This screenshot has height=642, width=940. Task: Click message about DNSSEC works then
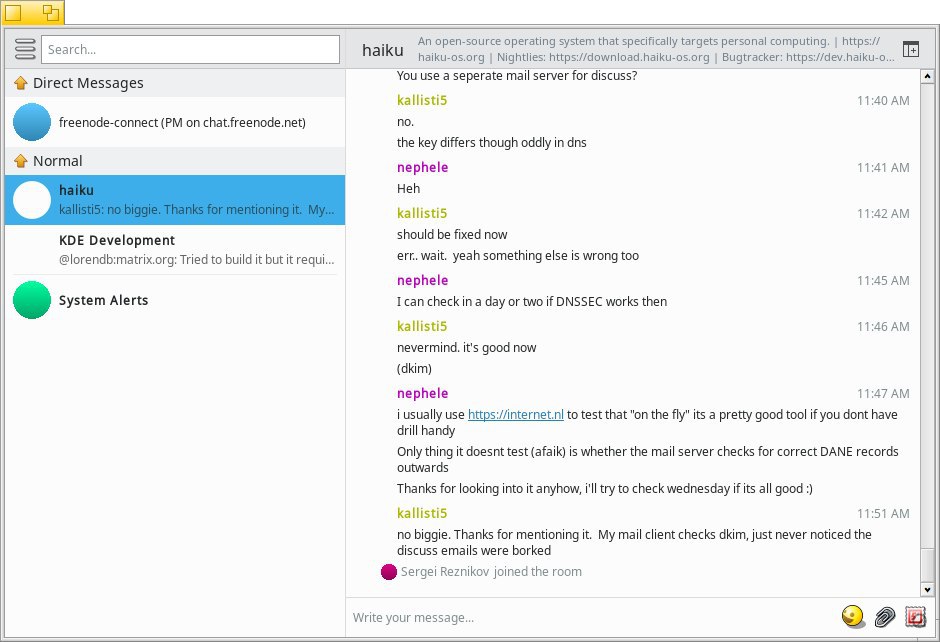(532, 302)
